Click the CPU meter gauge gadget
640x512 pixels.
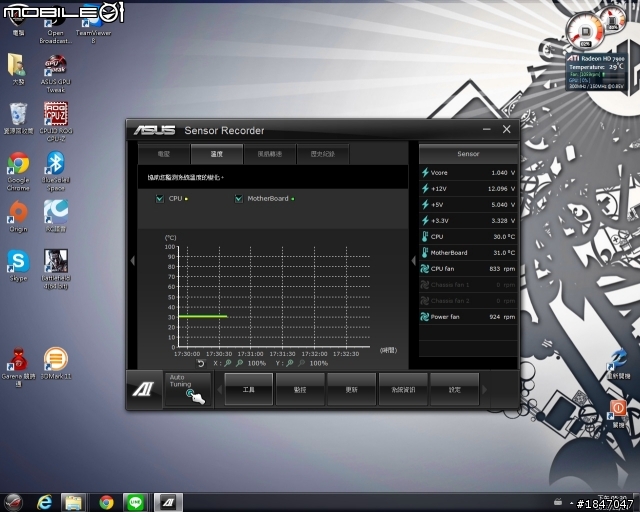(586, 31)
